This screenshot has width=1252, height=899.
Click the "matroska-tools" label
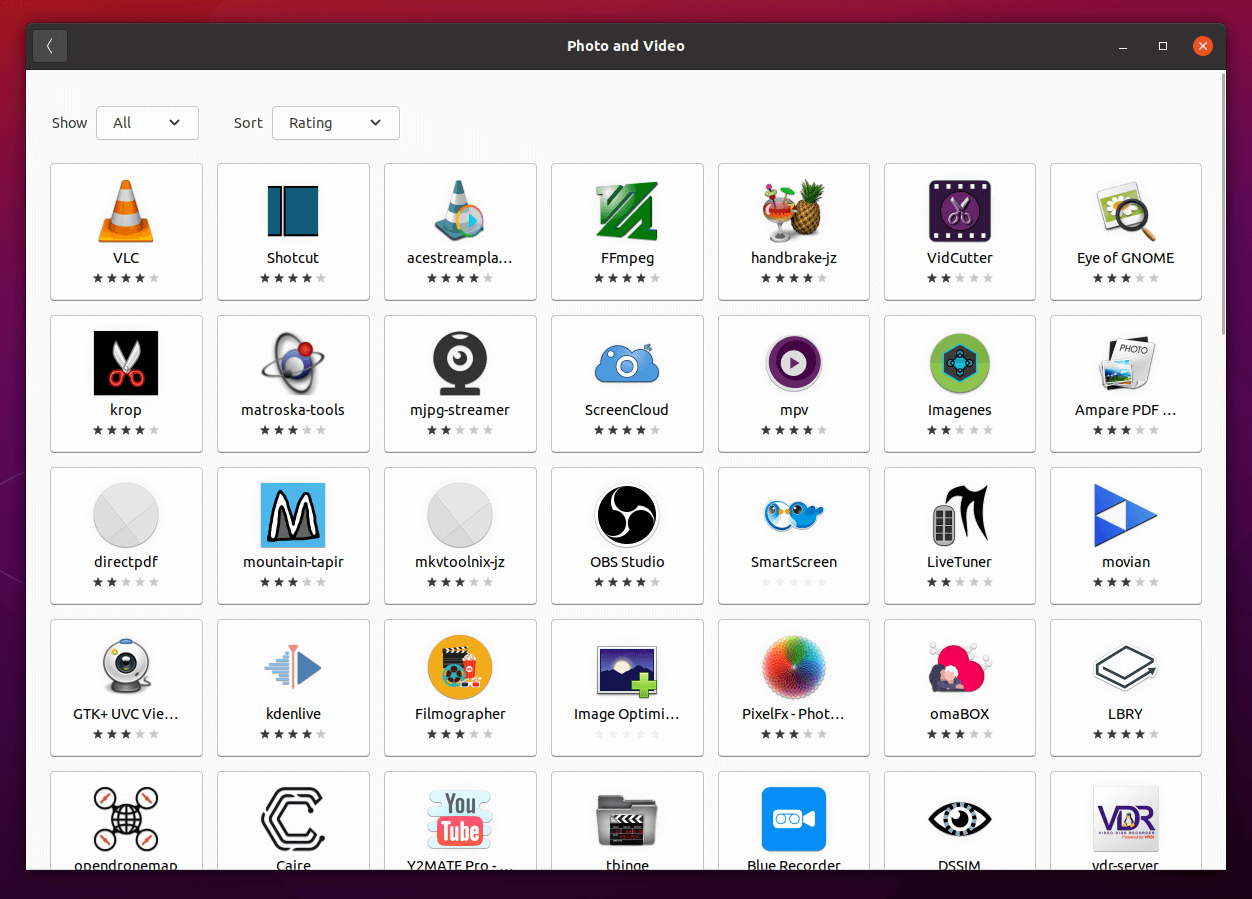click(x=293, y=410)
